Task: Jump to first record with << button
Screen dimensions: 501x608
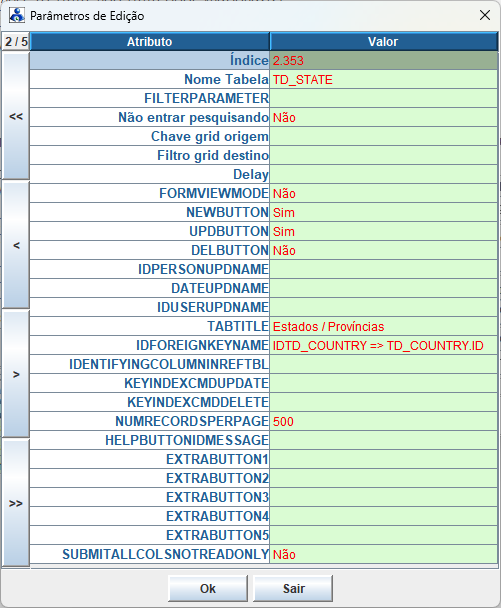Action: (16, 116)
